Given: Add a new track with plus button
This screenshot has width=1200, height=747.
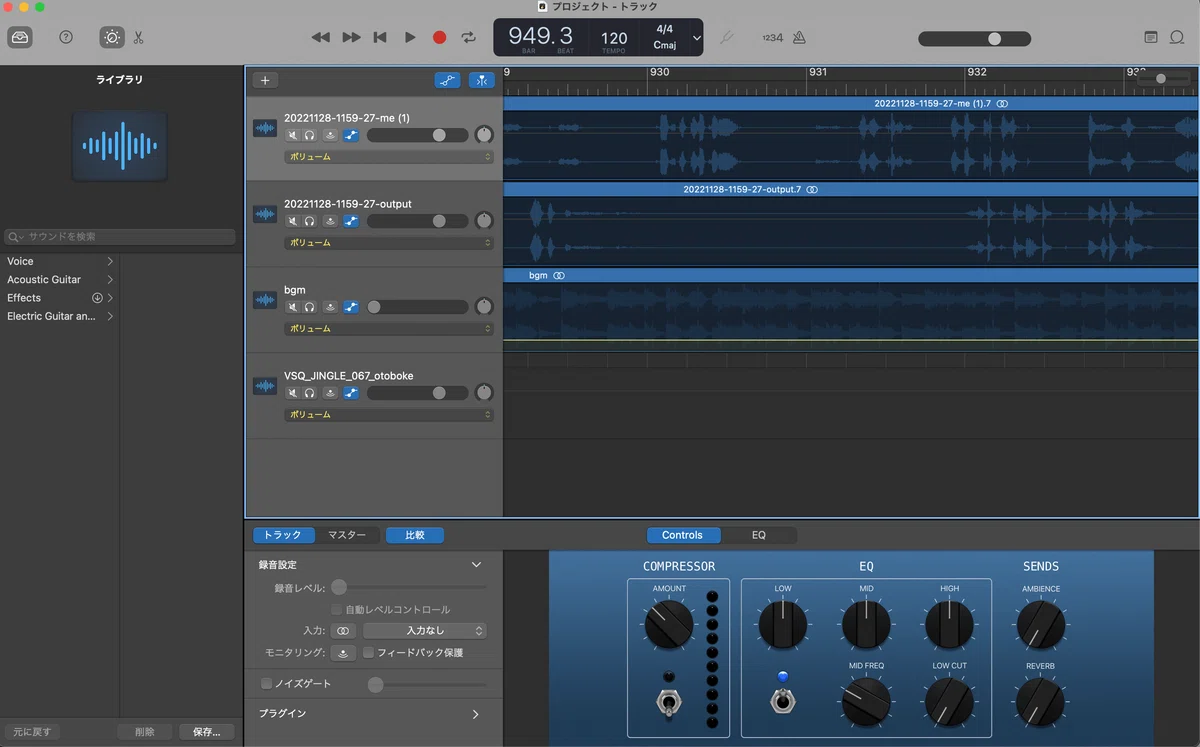Looking at the screenshot, I should point(265,80).
